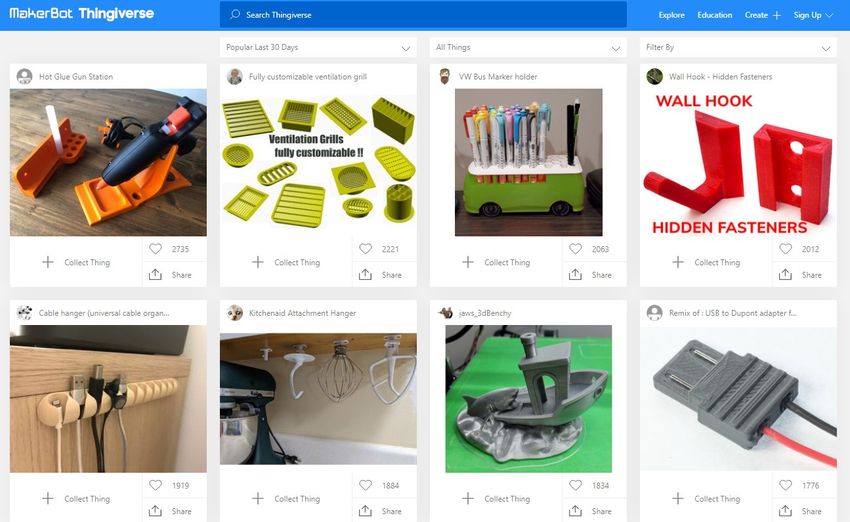850x522 pixels.
Task: Click share icon for jaws_3dBenchy
Action: 575,511
